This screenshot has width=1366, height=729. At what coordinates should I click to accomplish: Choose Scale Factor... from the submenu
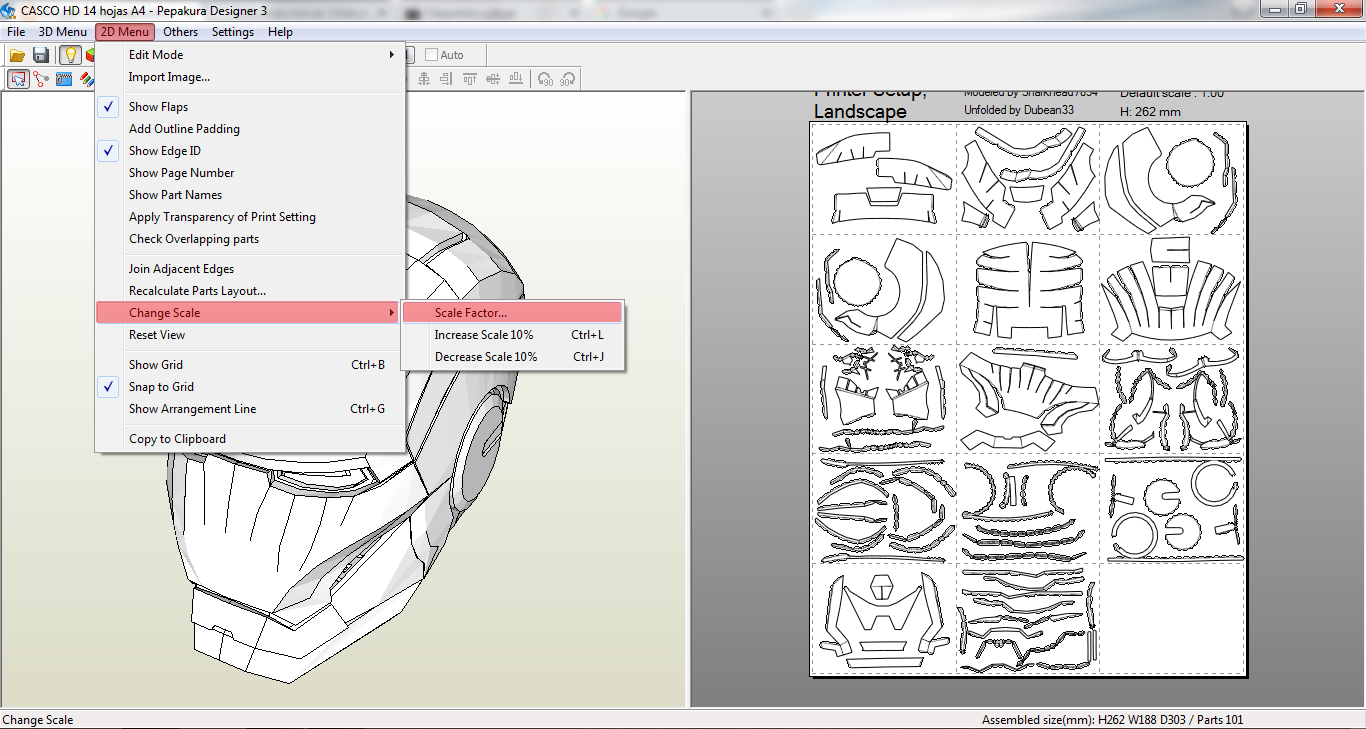(512, 313)
